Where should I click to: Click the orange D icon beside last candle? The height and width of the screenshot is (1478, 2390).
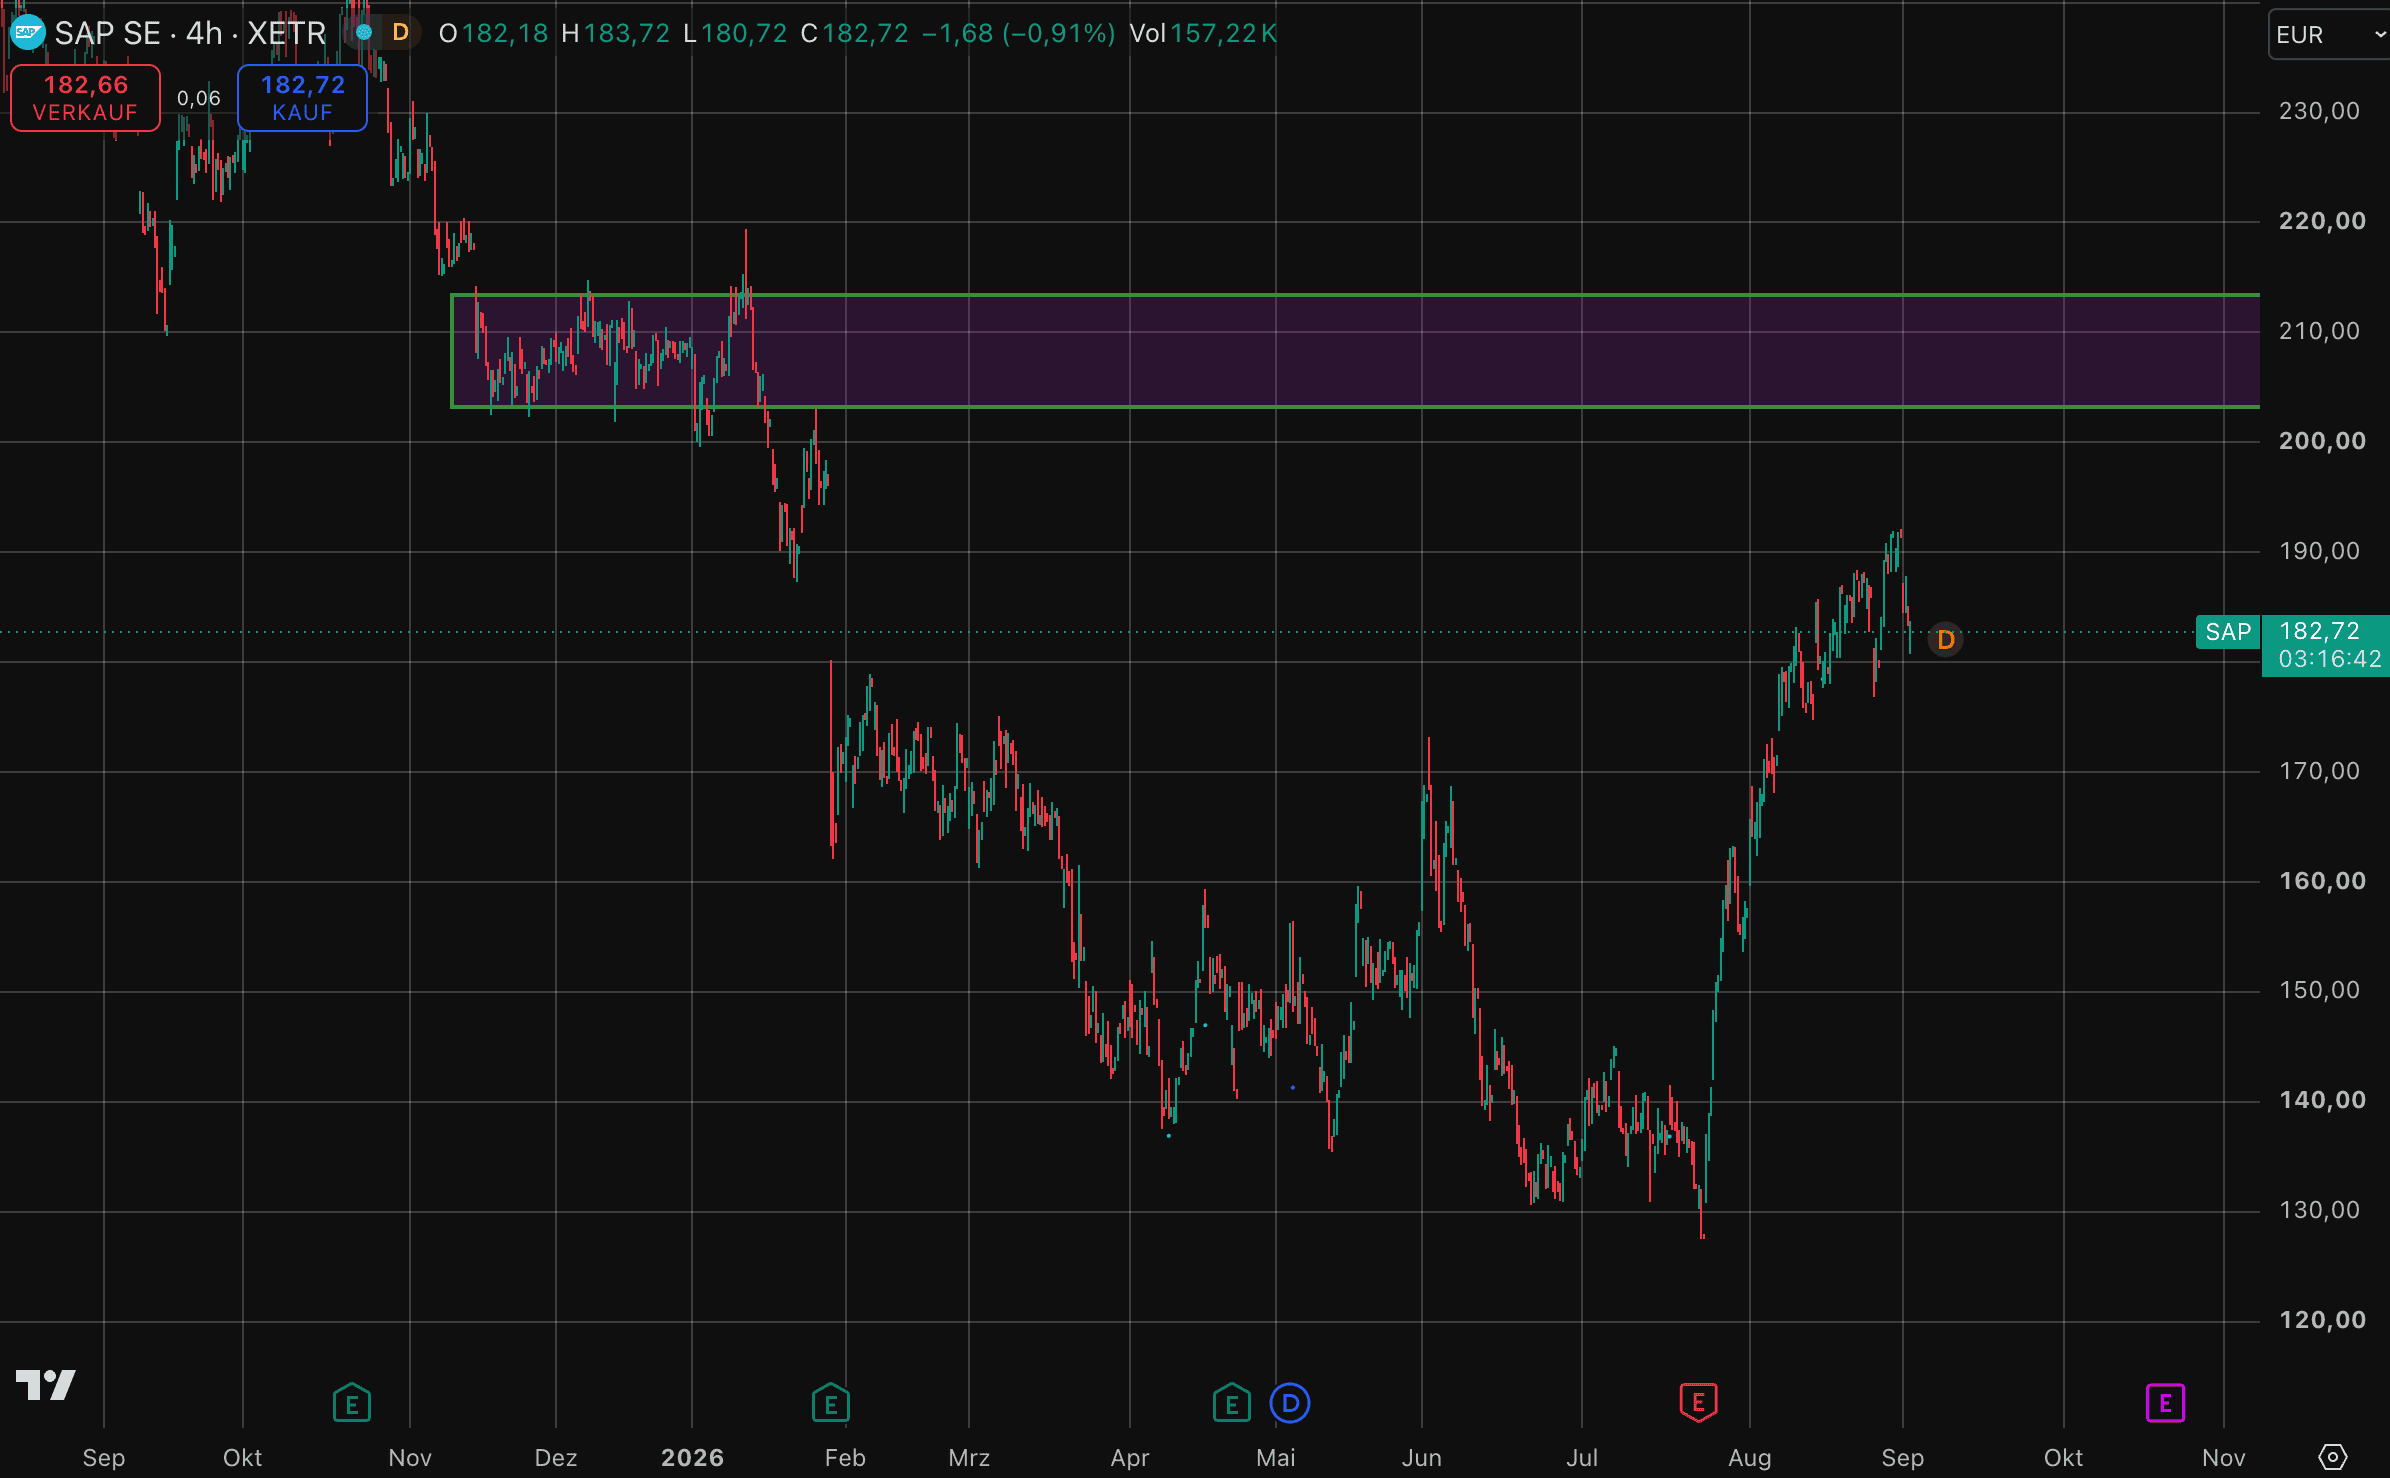[x=1945, y=639]
